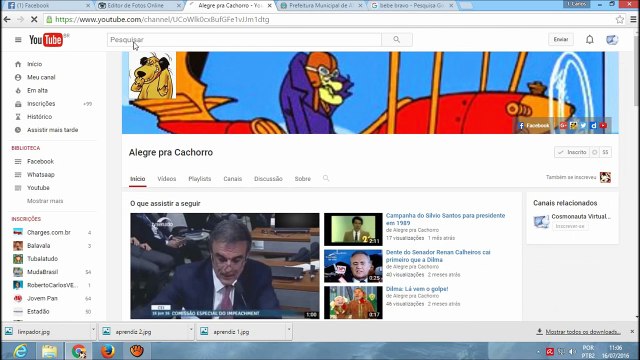Click the Assistir mais tarde clock icon
This screenshot has width=640, height=360.
(18, 130)
